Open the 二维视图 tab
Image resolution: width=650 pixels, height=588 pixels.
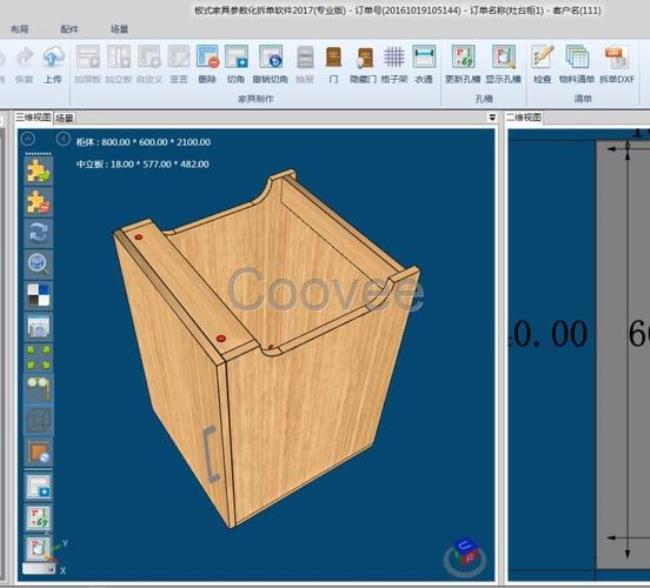[x=524, y=117]
